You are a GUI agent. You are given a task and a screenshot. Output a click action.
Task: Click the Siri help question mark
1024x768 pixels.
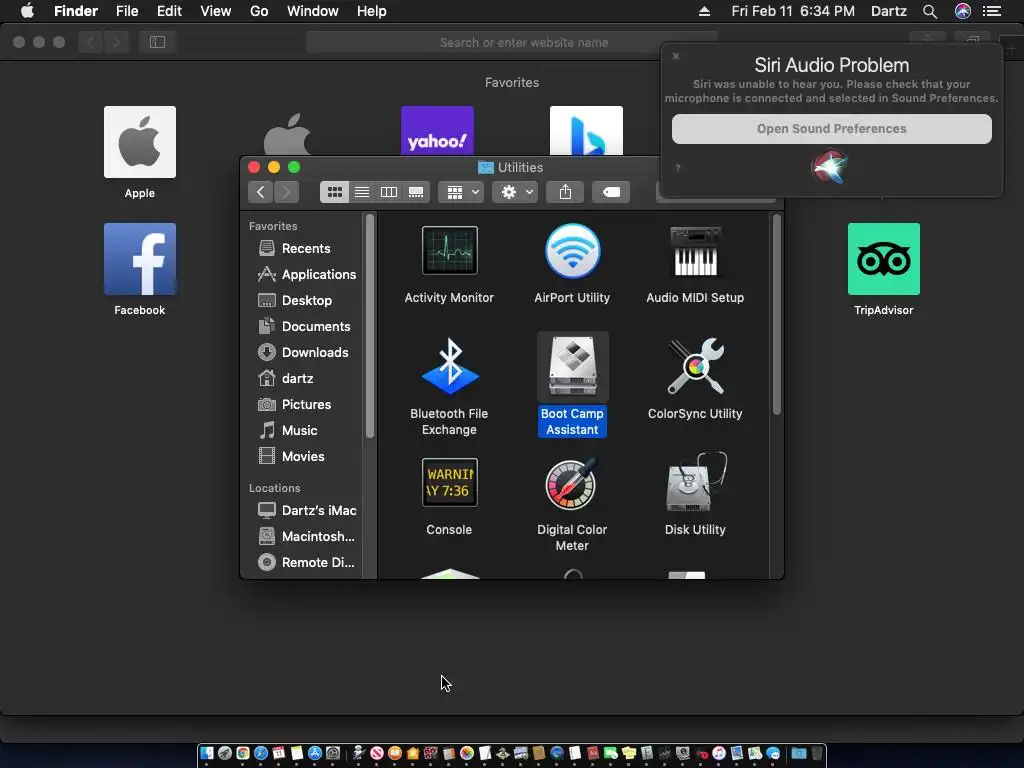[x=678, y=168]
